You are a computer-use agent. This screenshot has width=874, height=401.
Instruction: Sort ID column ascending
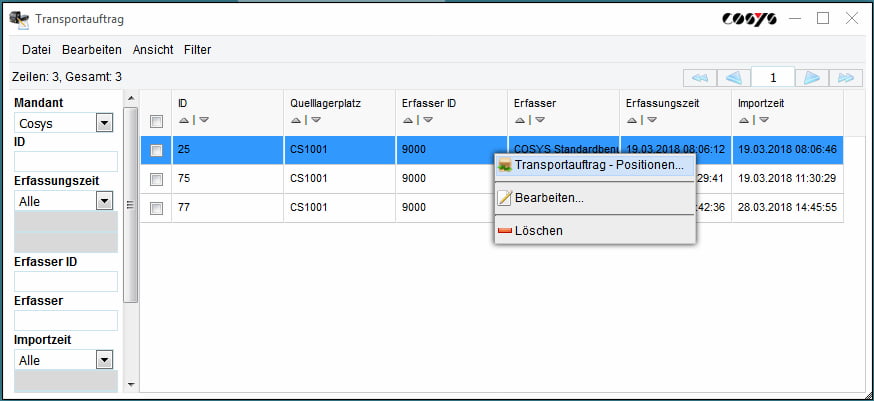pos(183,119)
